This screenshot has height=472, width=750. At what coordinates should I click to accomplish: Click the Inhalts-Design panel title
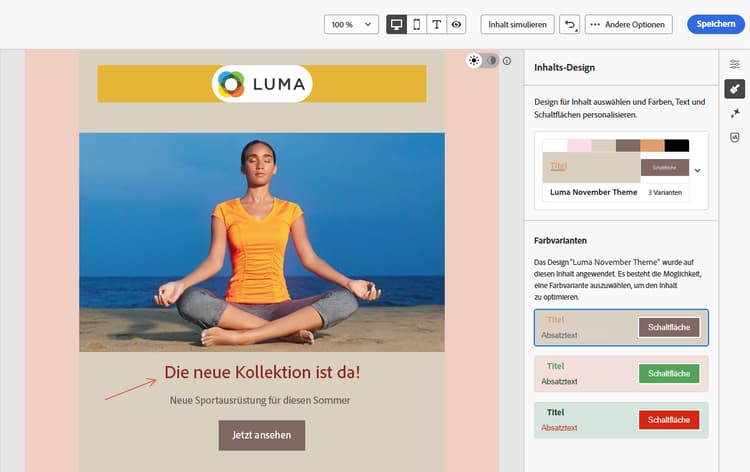[564, 67]
